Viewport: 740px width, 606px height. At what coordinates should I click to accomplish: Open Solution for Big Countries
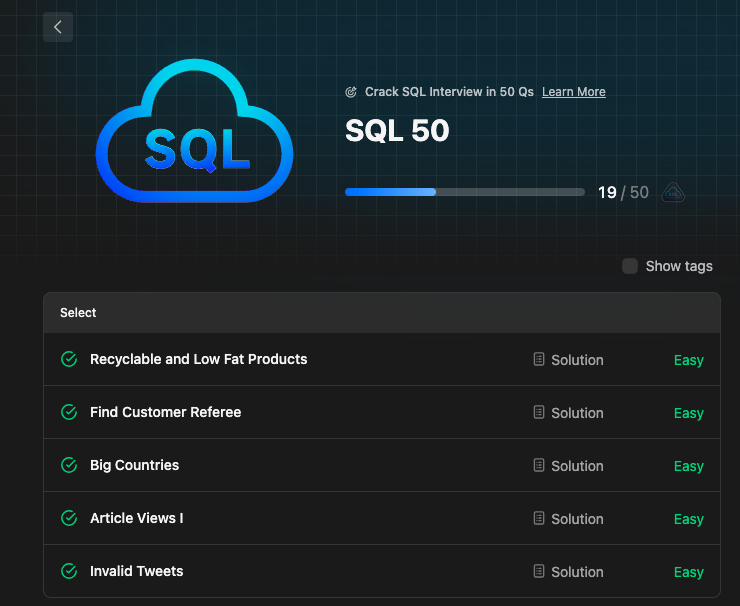point(577,466)
